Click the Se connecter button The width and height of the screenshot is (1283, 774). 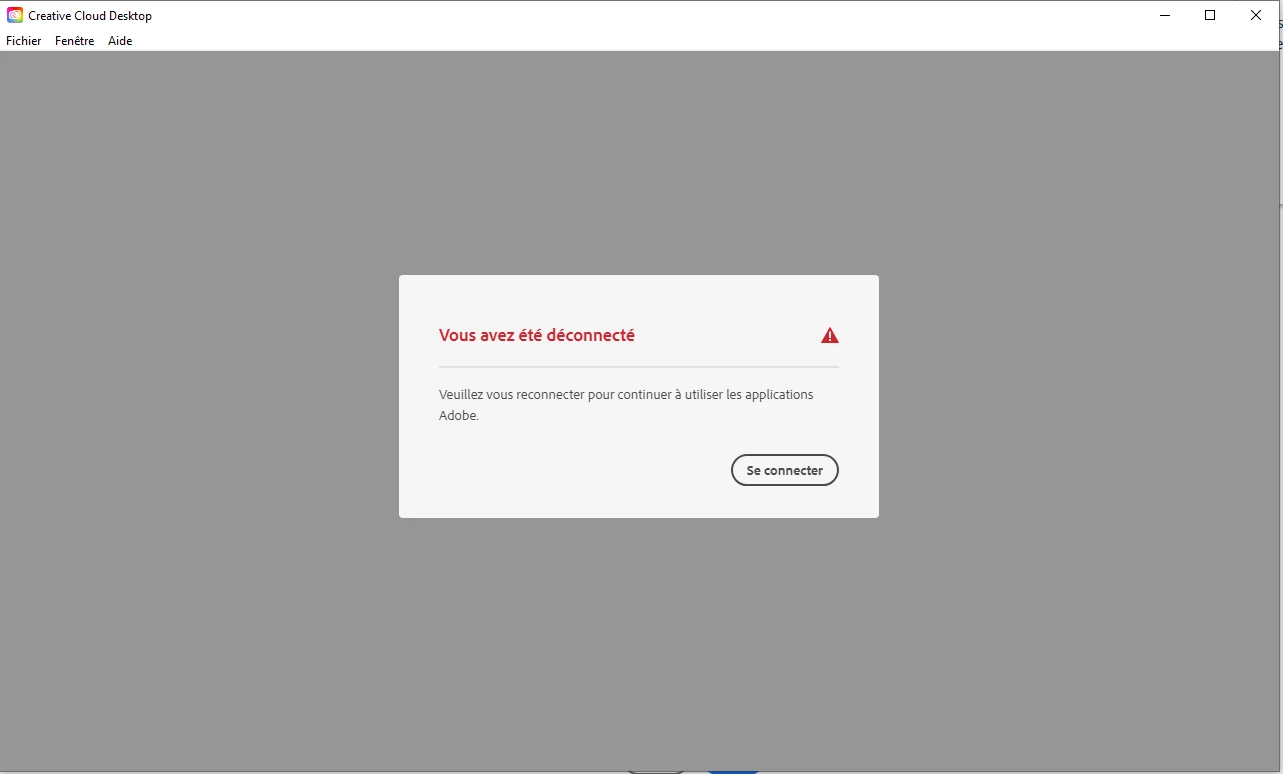click(784, 470)
